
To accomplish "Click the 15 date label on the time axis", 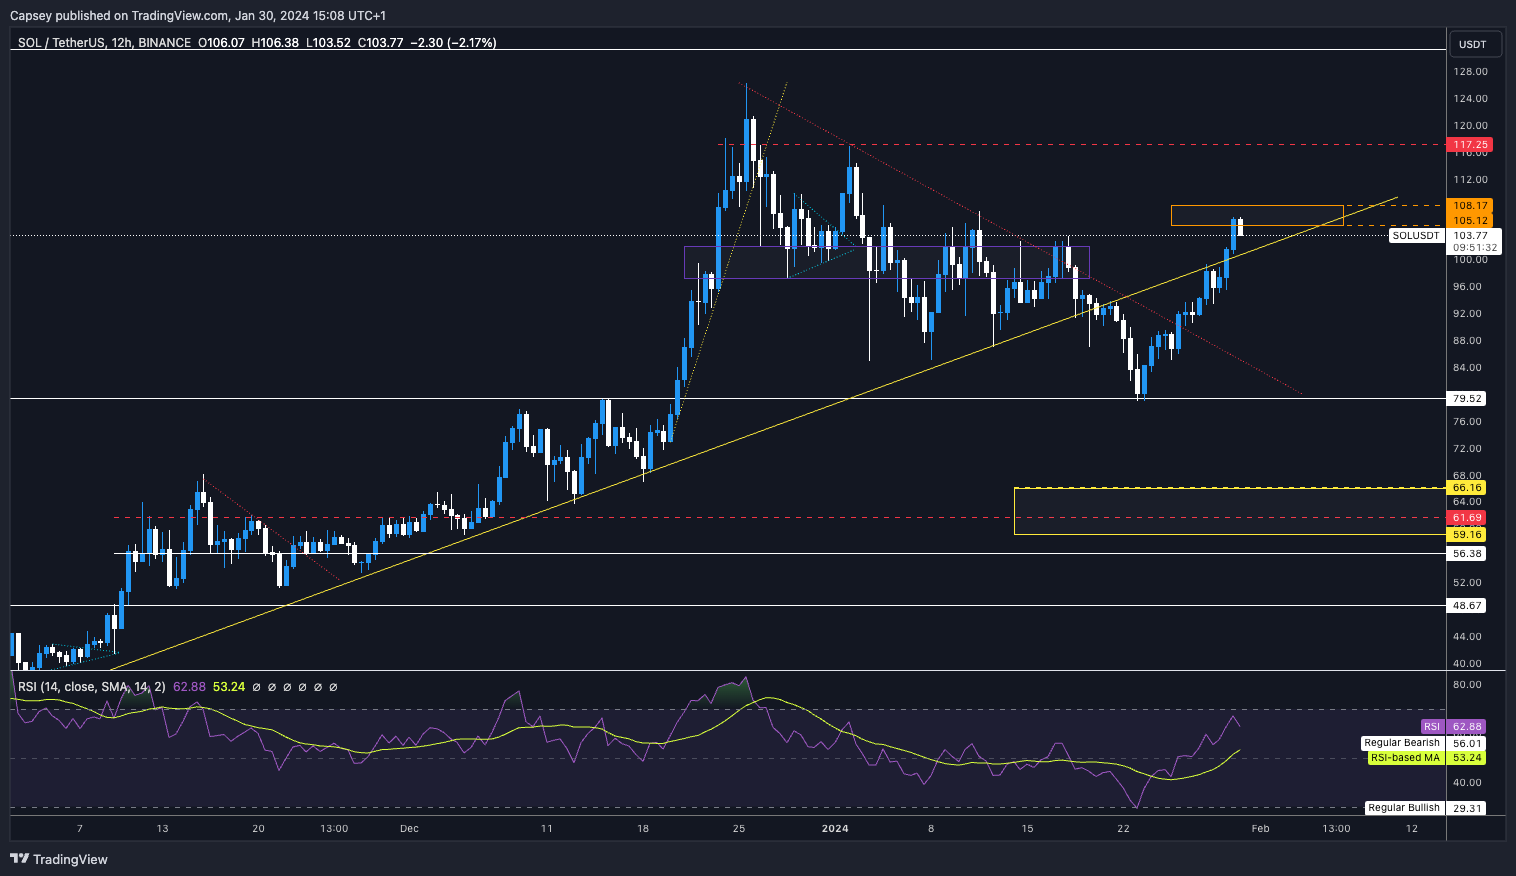I will [x=1027, y=828].
